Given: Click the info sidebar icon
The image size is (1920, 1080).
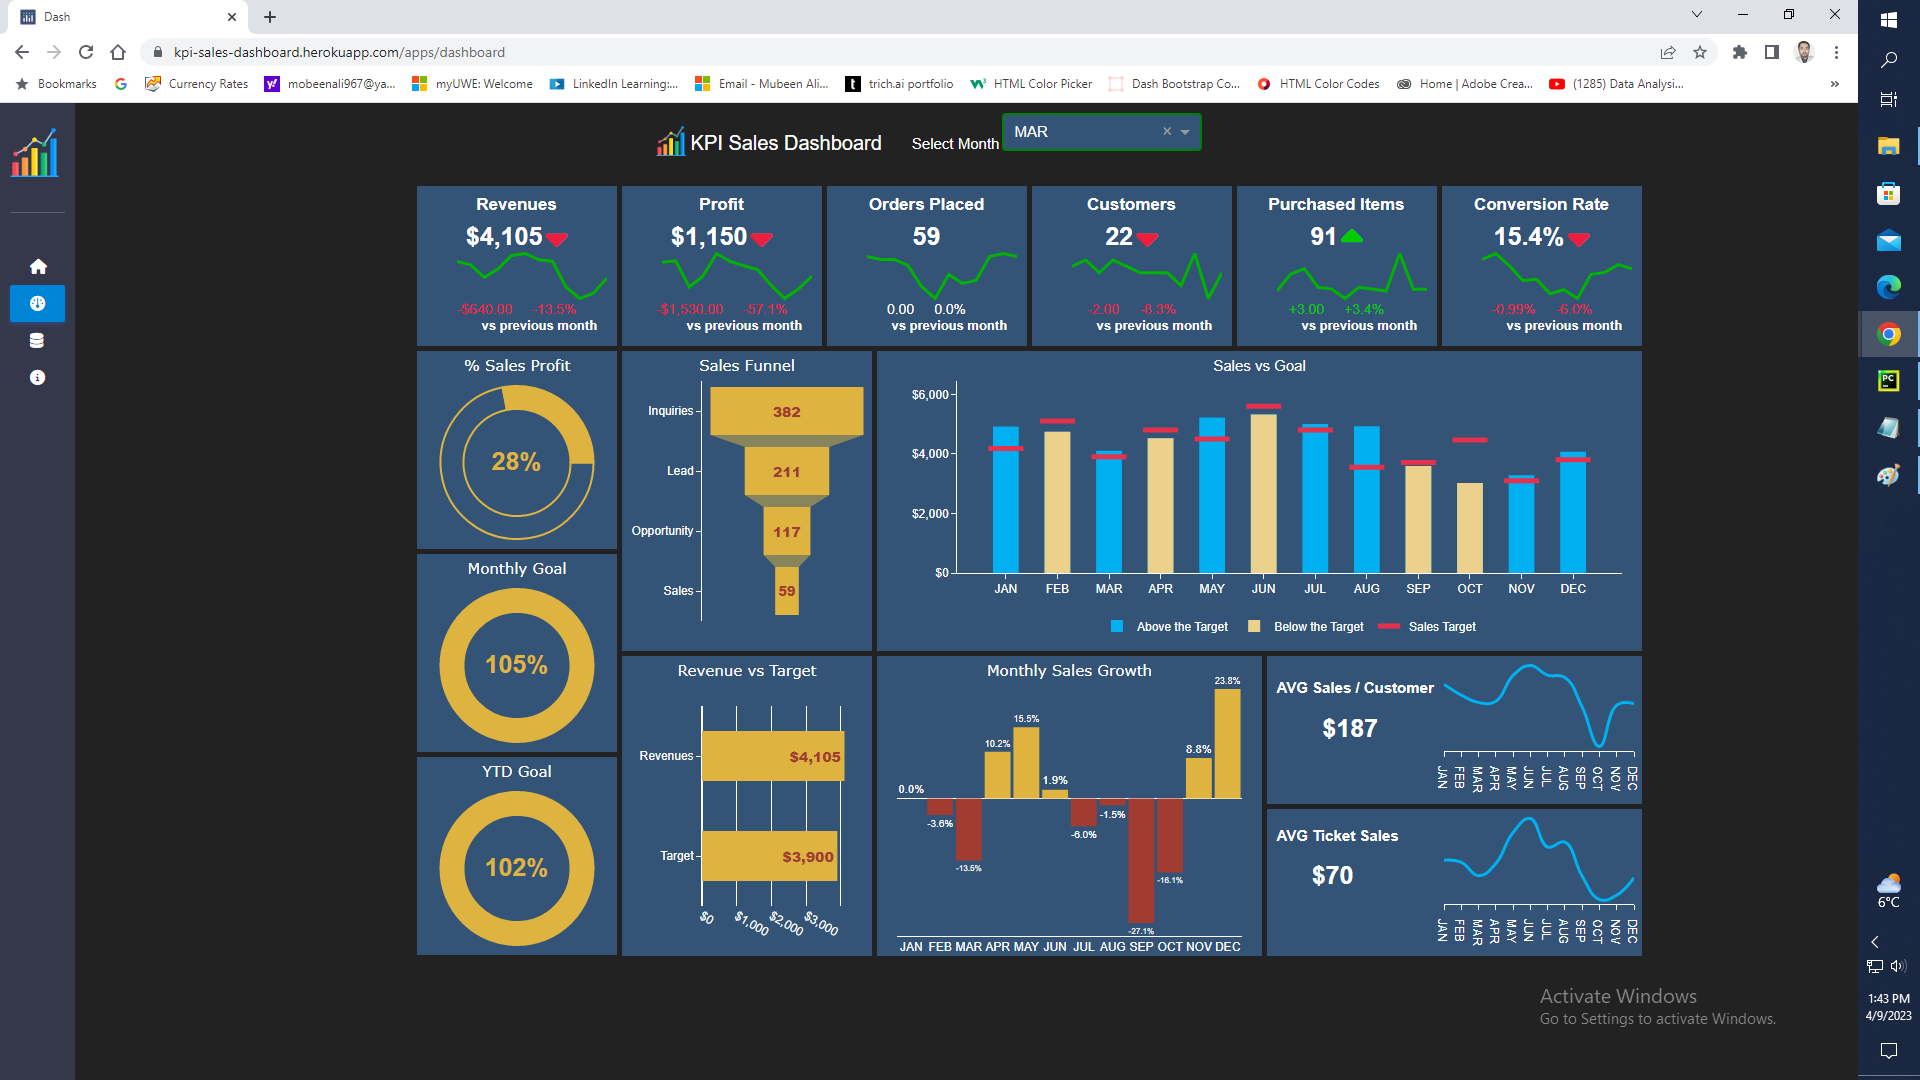Looking at the screenshot, I should (x=38, y=377).
